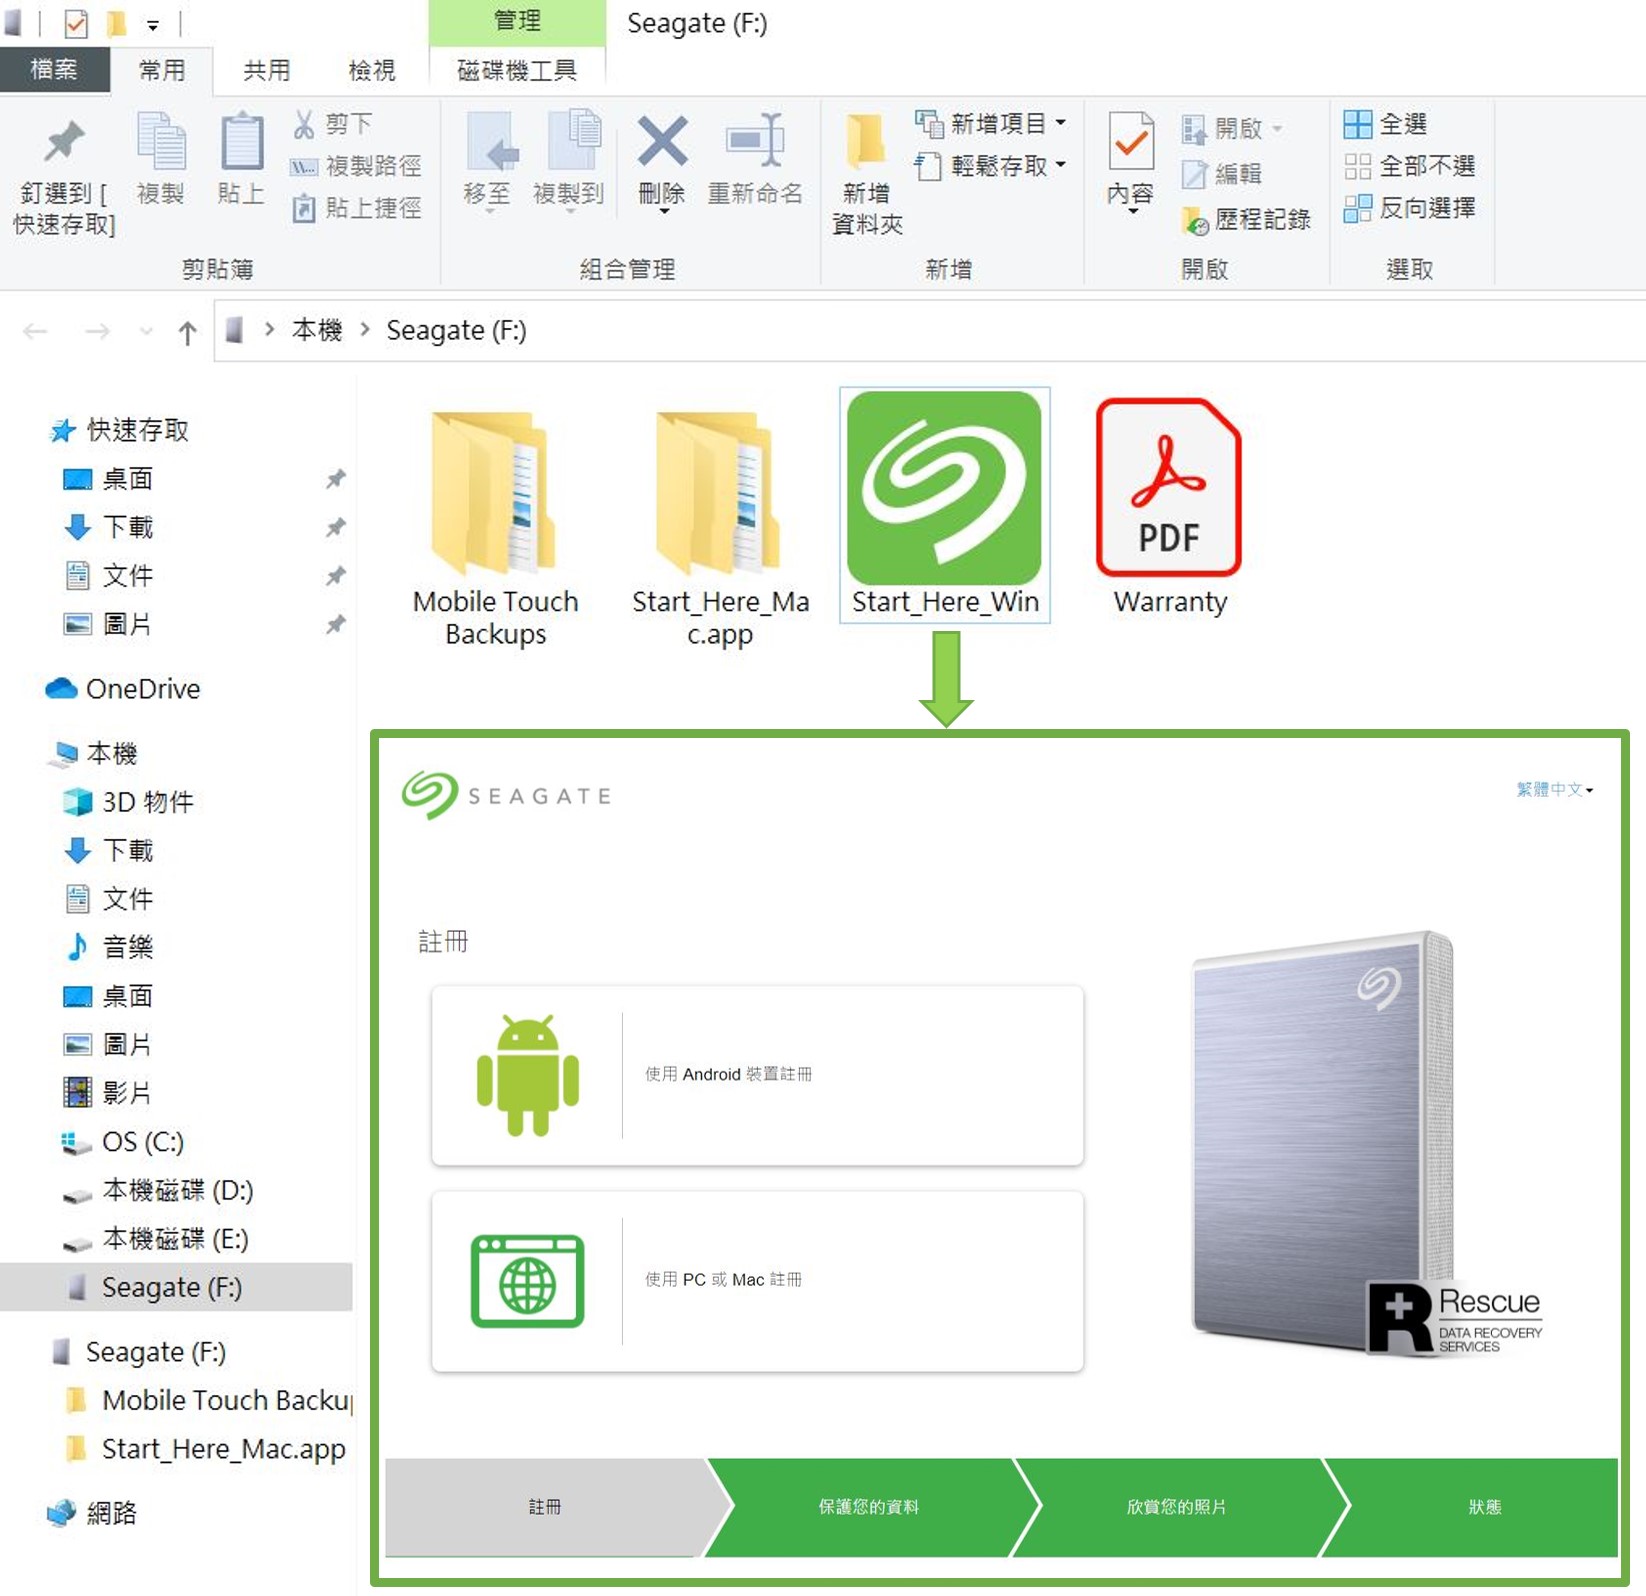Open the language dropdown 繁體中文
1646x1596 pixels.
[x=1554, y=789]
